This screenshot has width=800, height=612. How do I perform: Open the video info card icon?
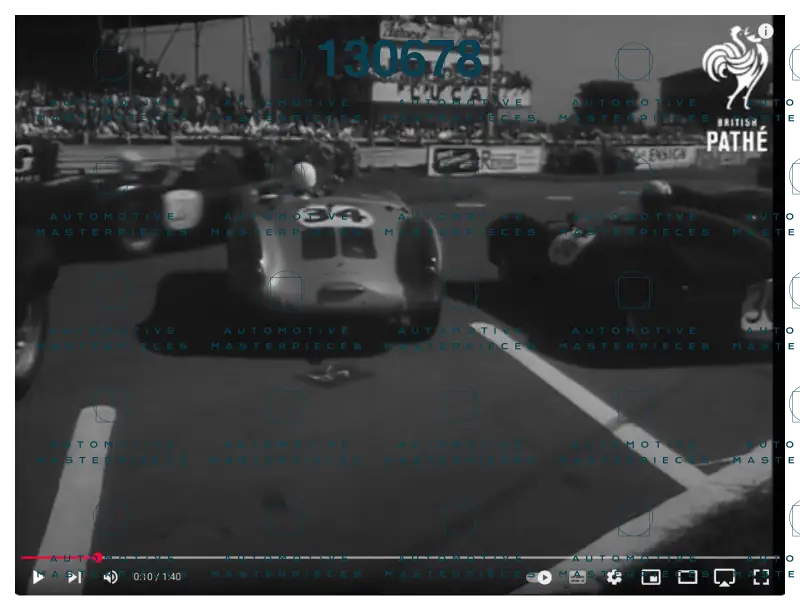[x=765, y=31]
